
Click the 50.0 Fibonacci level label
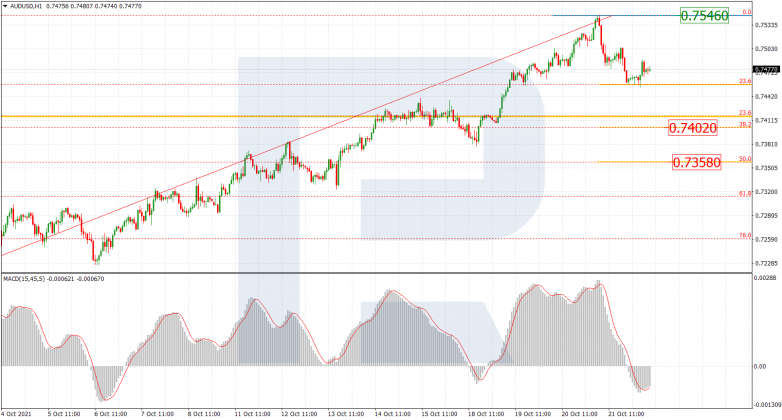pyautogui.click(x=745, y=159)
